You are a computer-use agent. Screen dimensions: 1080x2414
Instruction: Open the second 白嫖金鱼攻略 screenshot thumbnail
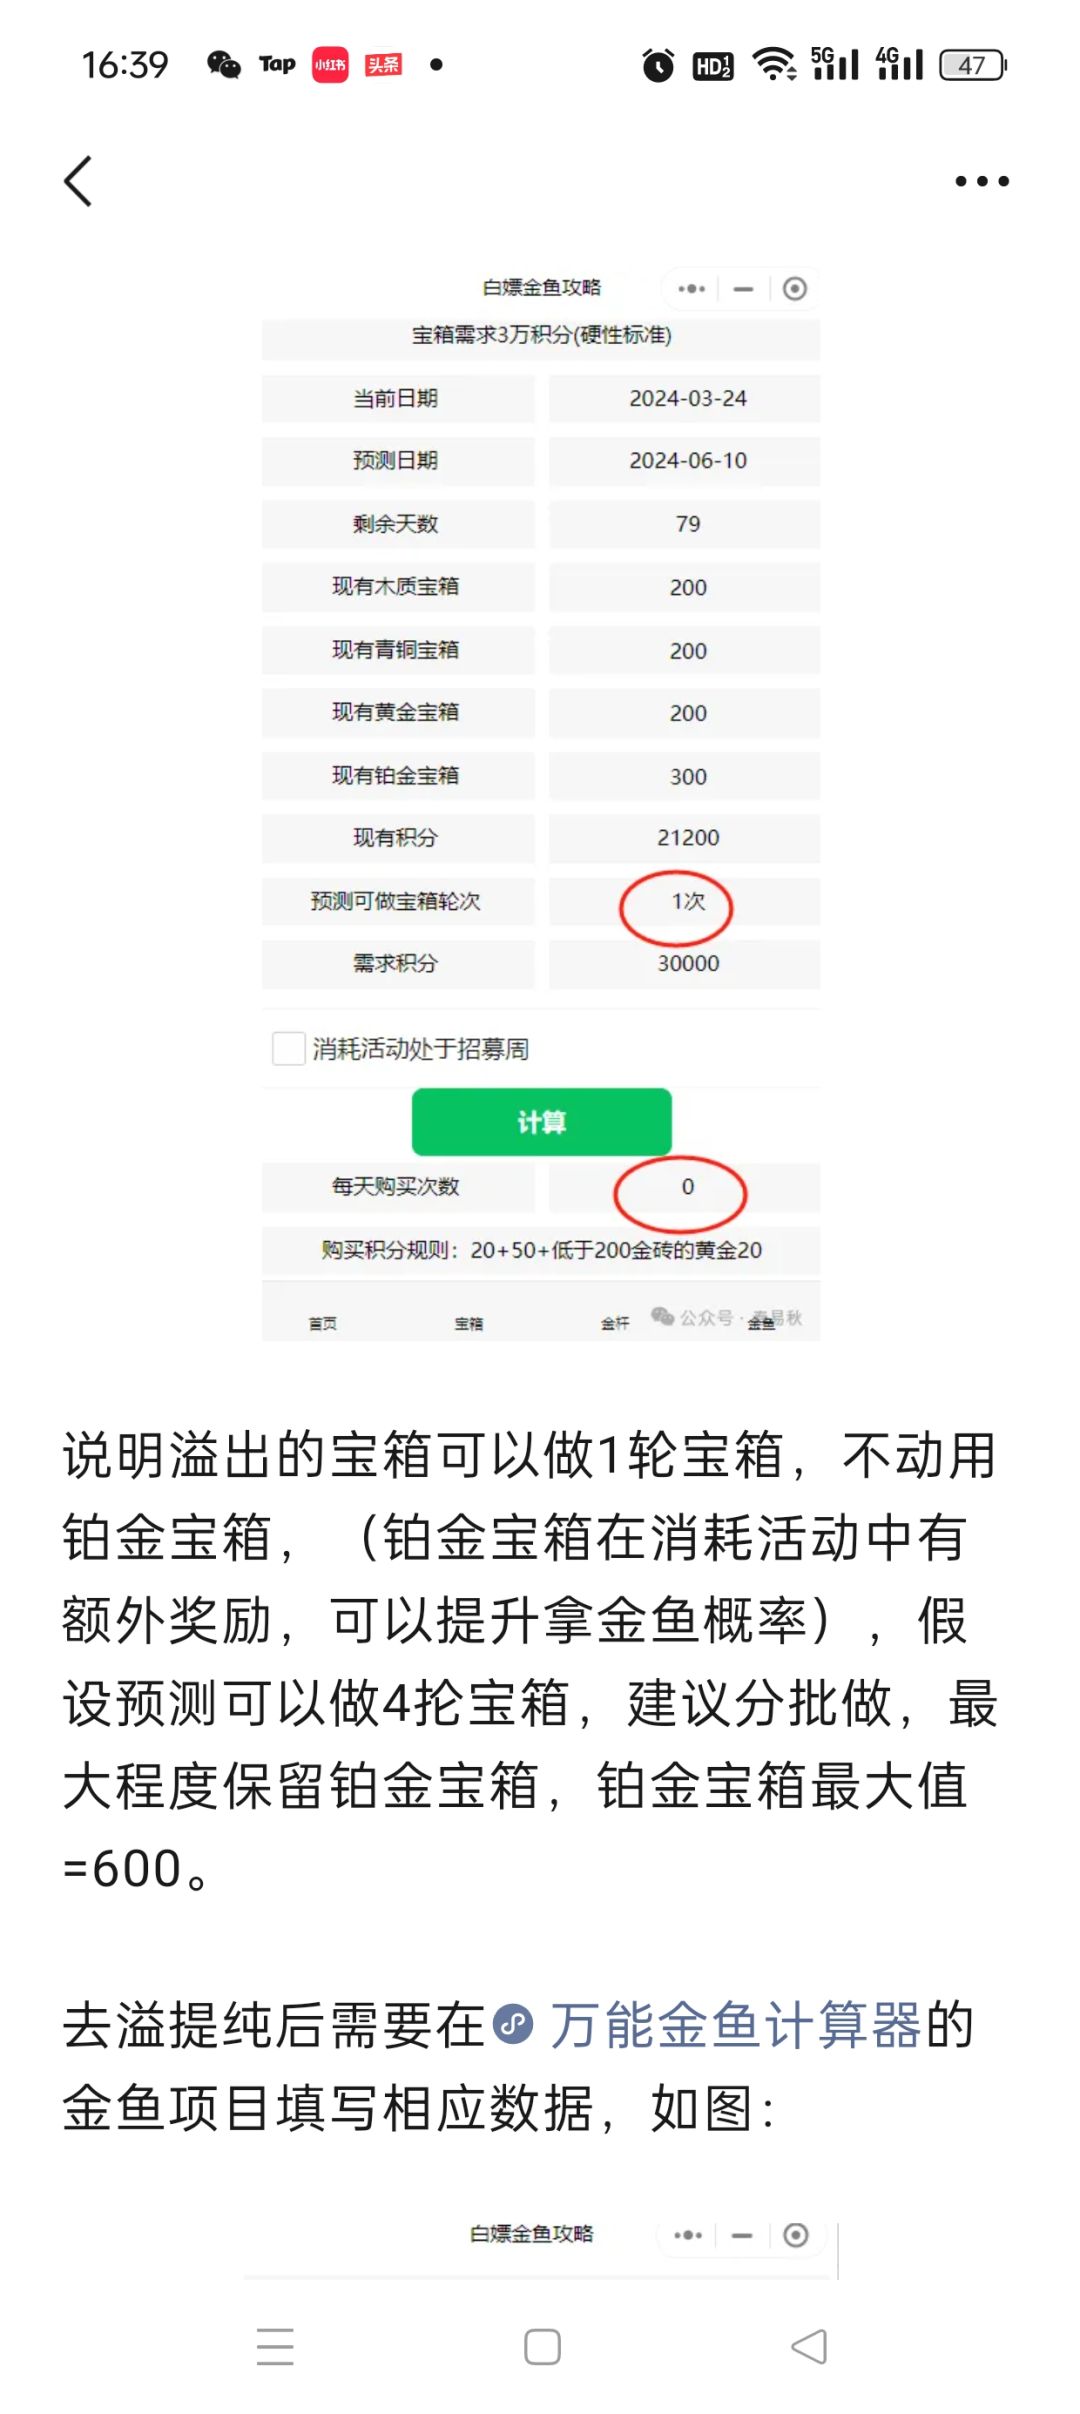click(x=541, y=2250)
